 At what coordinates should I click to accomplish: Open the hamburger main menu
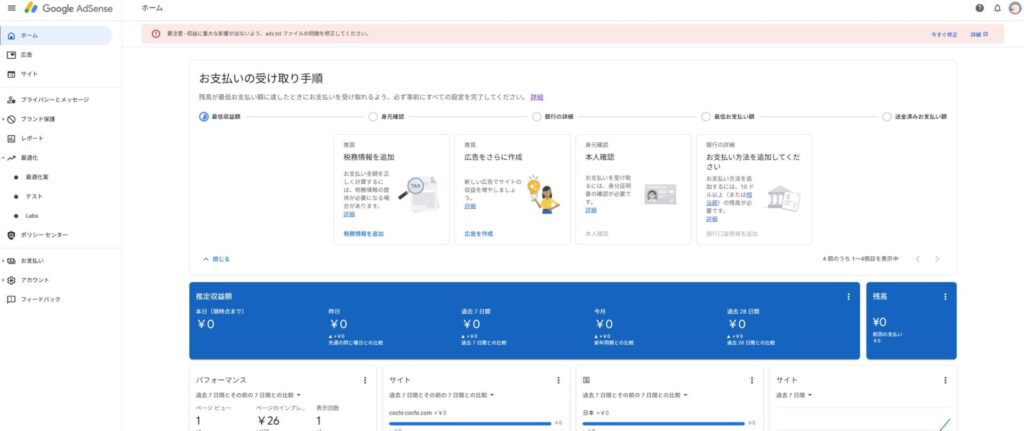[x=11, y=8]
